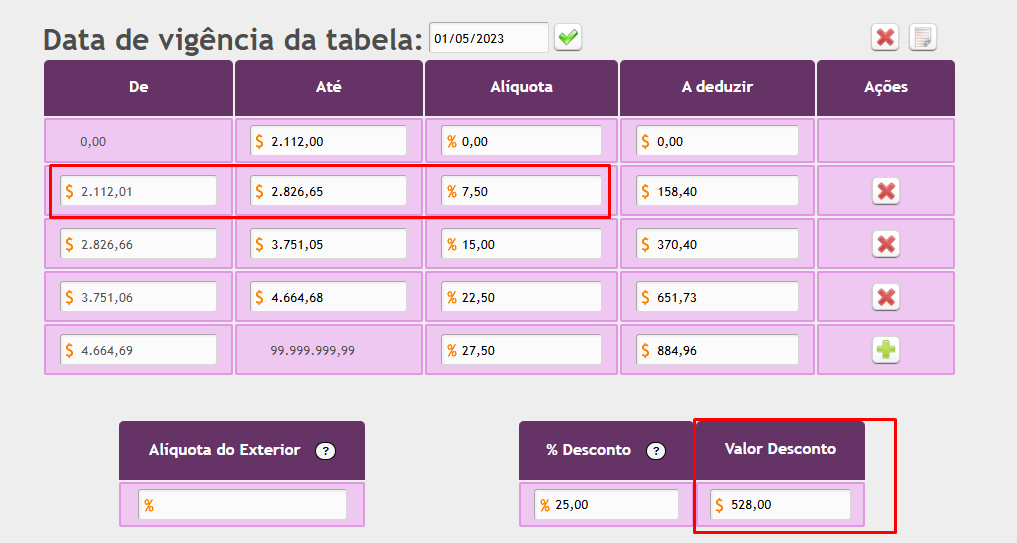The image size is (1017, 543).
Task: Remove the 15,00 aliquot row
Action: point(885,244)
